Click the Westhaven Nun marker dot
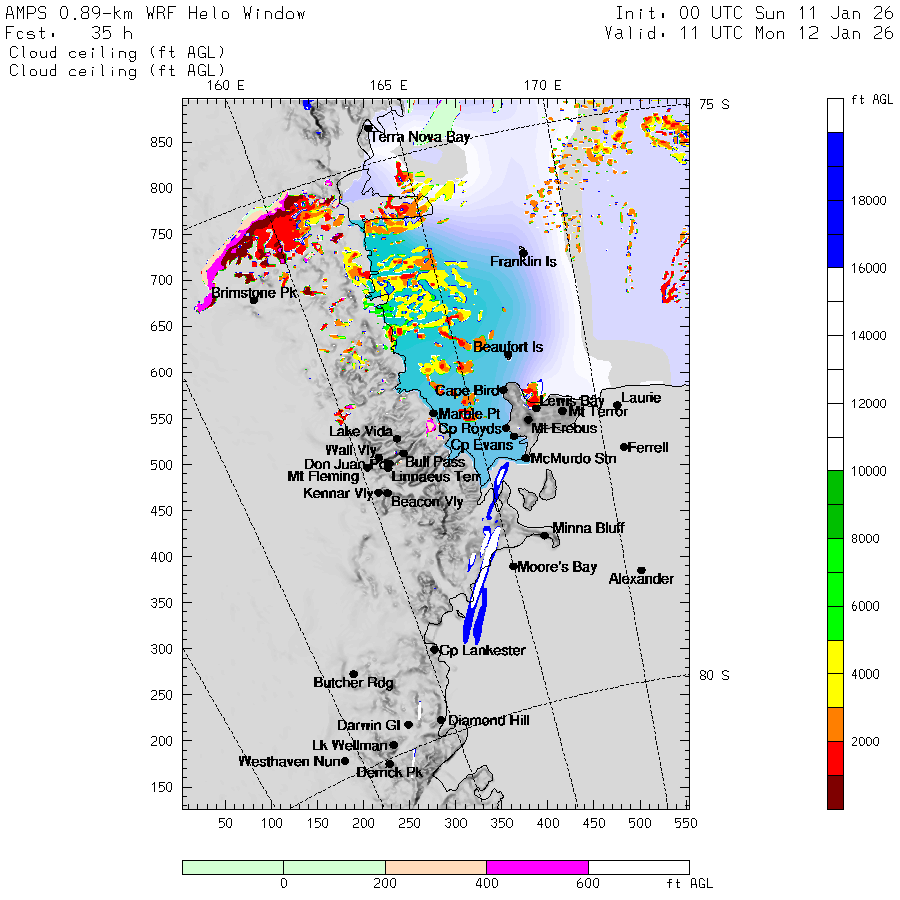 point(345,761)
